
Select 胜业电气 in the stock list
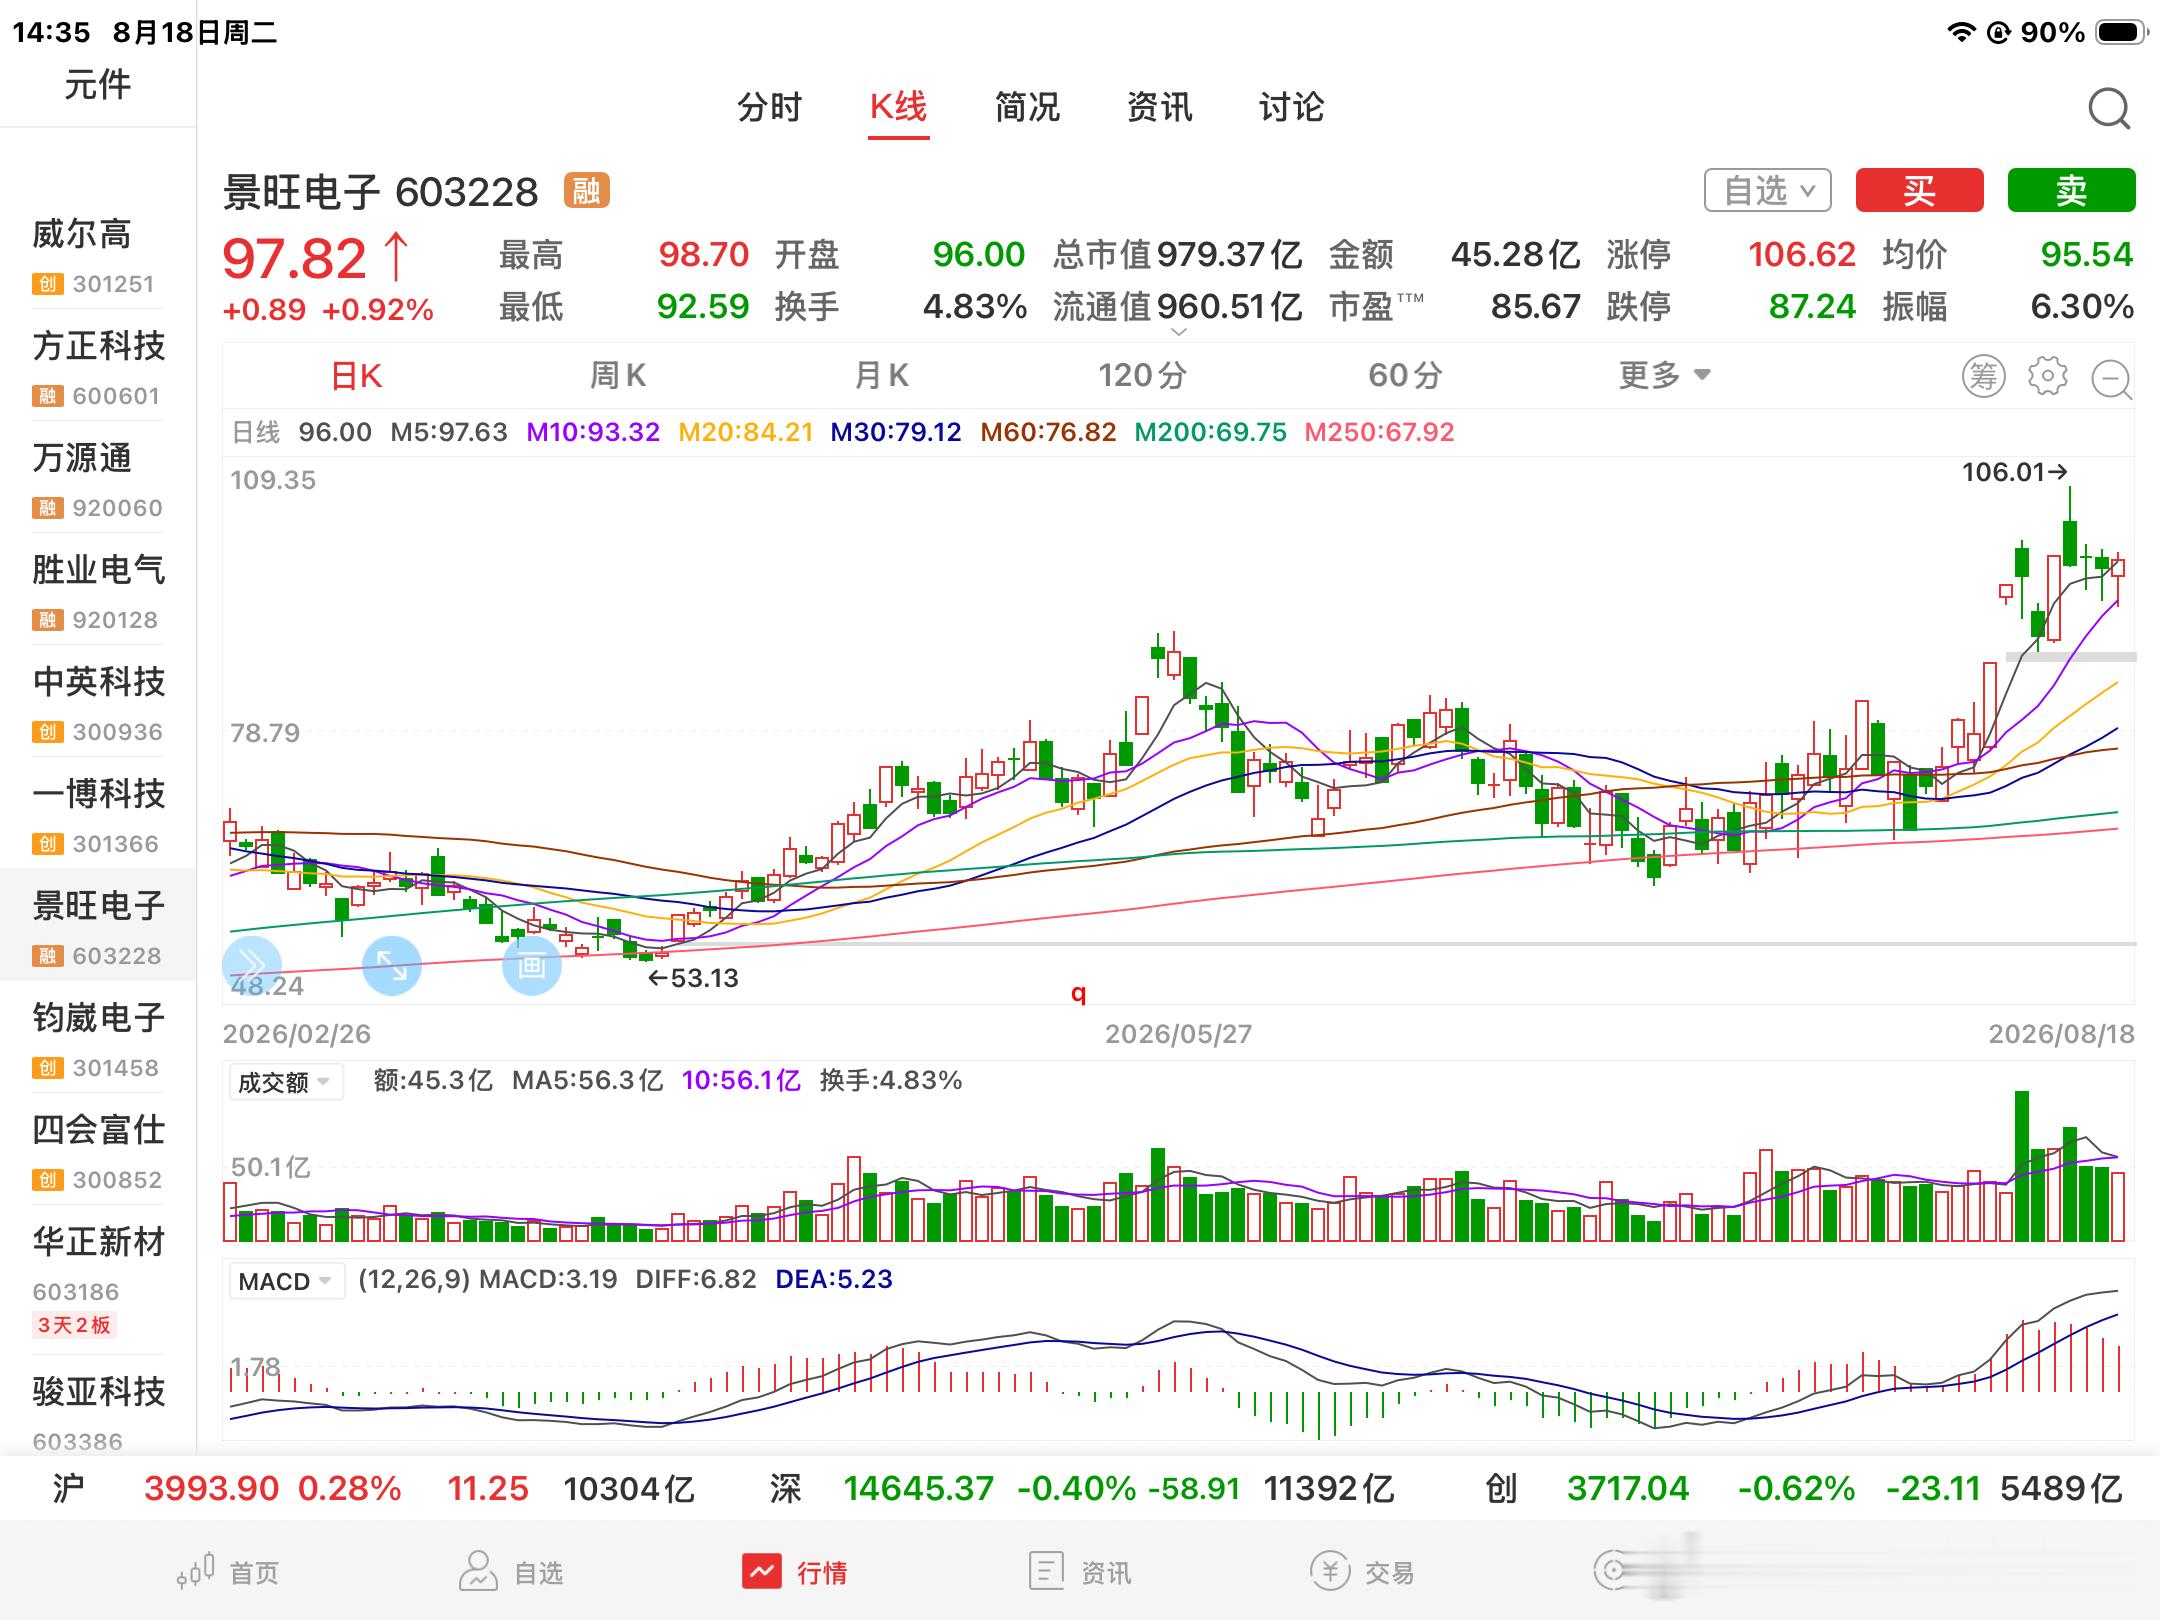[x=98, y=592]
